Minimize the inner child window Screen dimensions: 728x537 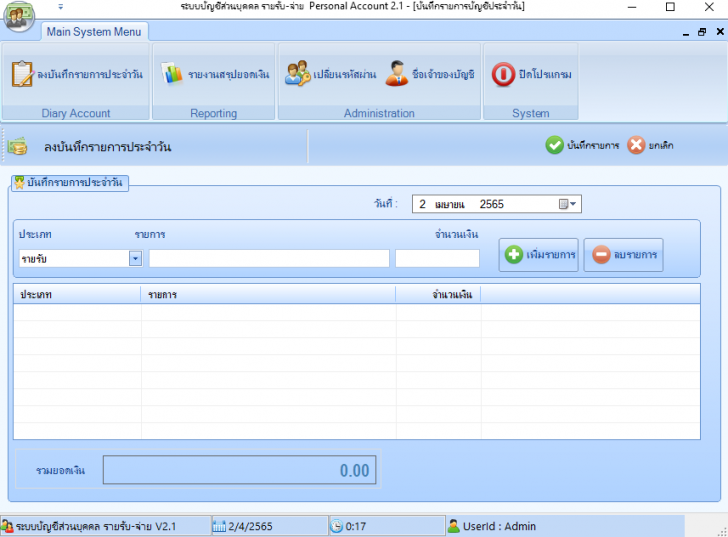coord(686,32)
